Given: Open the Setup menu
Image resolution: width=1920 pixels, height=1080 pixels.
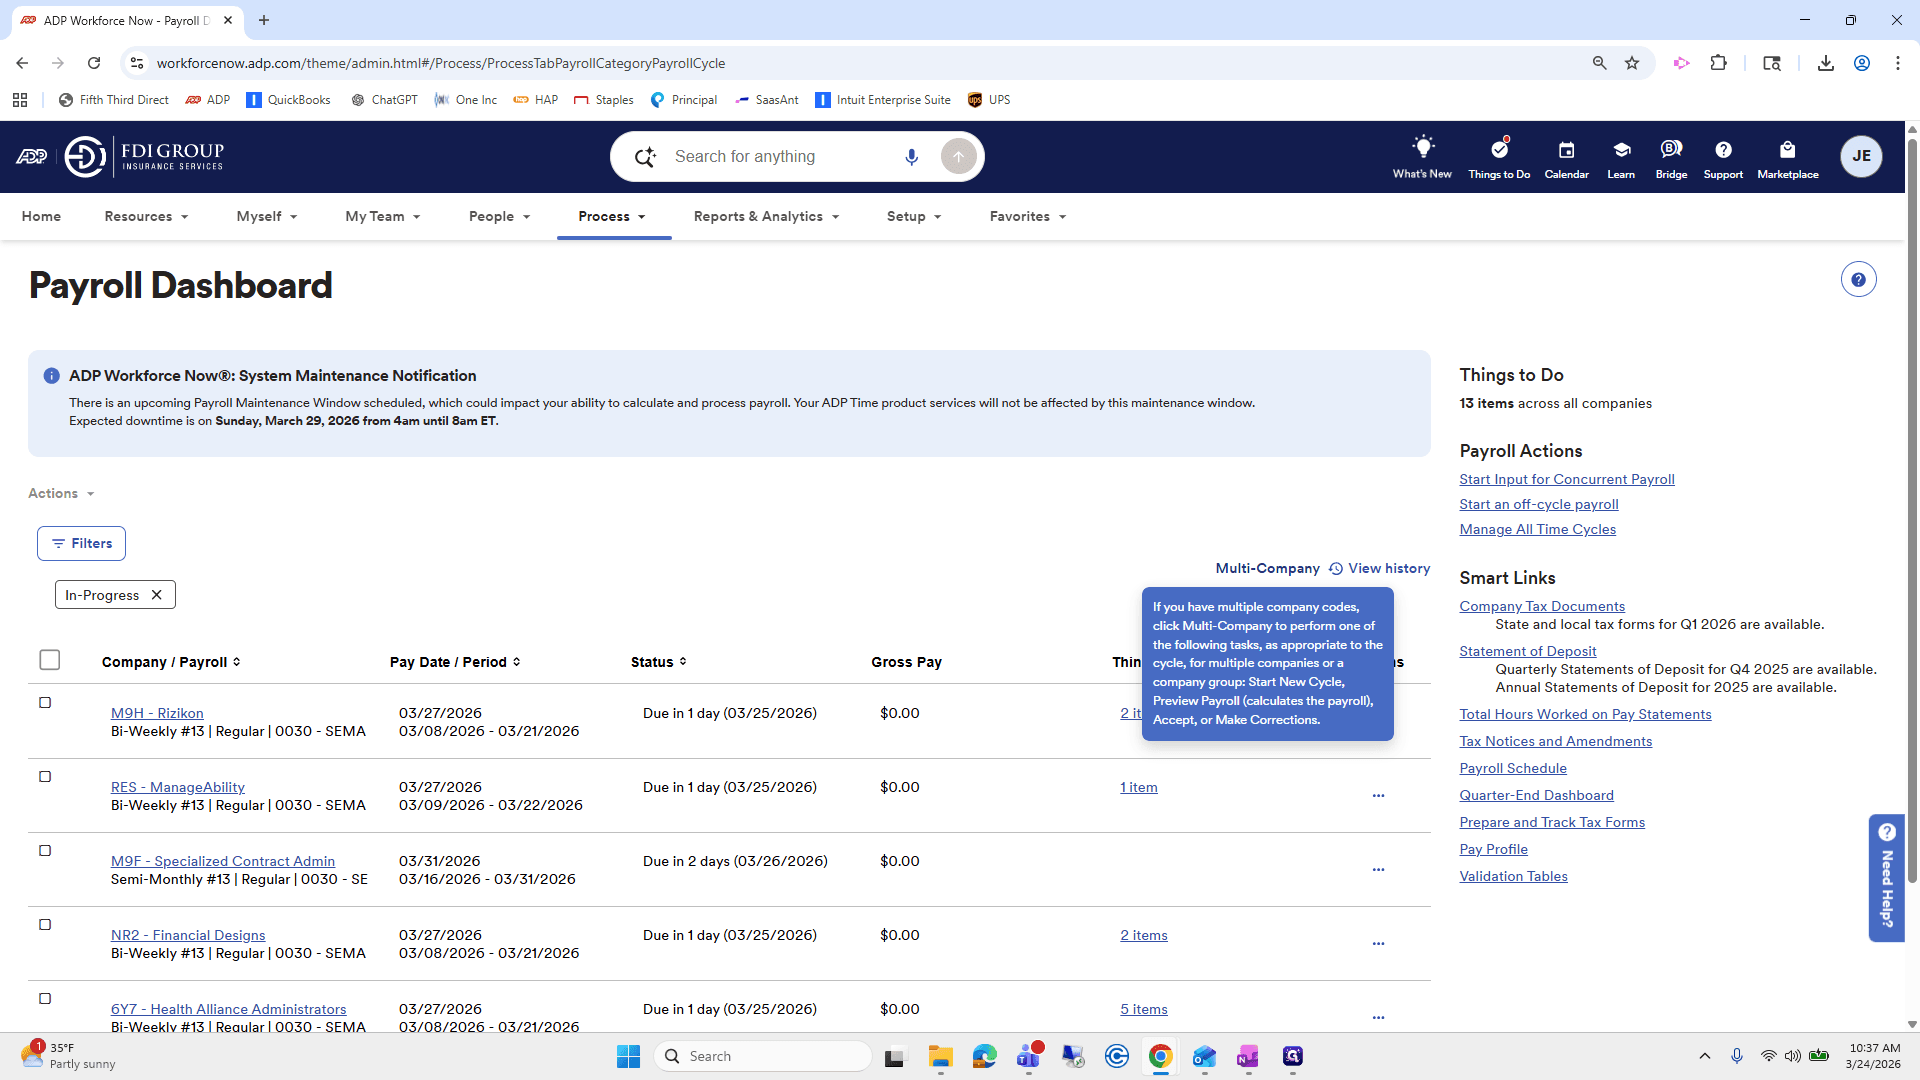Looking at the screenshot, I should (914, 217).
